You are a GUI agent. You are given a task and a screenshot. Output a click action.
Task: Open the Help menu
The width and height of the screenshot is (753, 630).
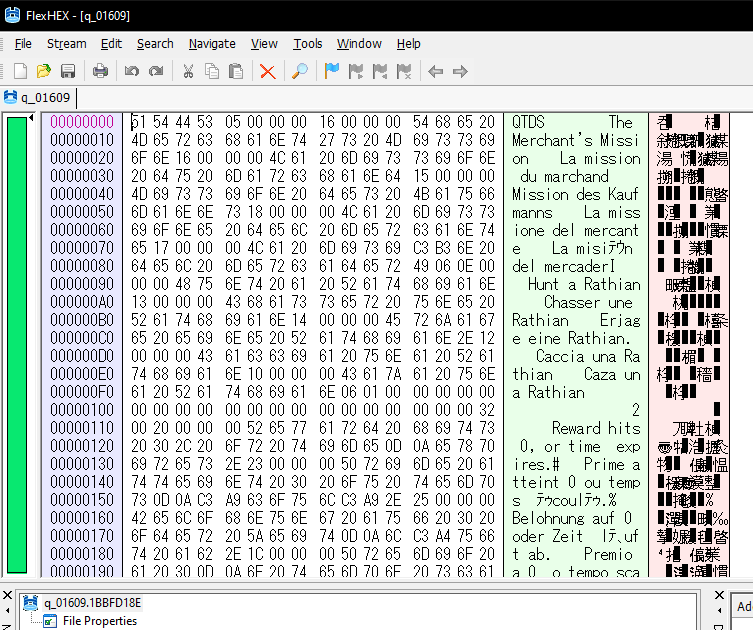409,44
